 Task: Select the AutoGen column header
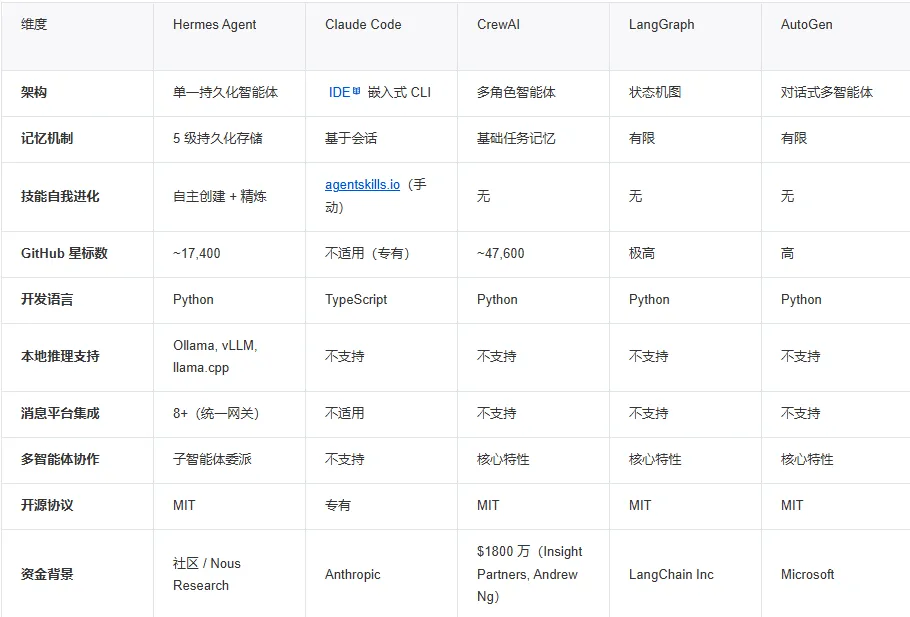coord(806,24)
